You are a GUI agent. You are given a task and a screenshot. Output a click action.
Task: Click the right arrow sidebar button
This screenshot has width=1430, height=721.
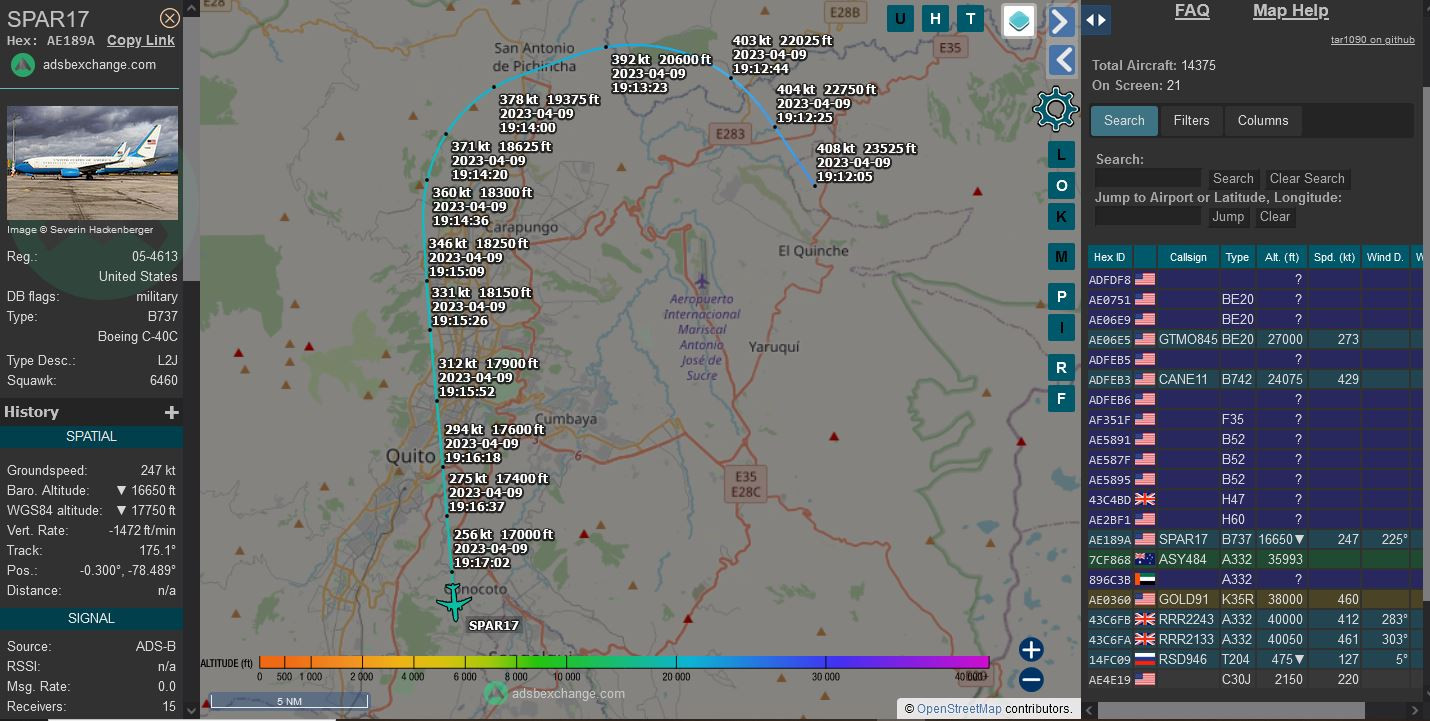click(1061, 21)
